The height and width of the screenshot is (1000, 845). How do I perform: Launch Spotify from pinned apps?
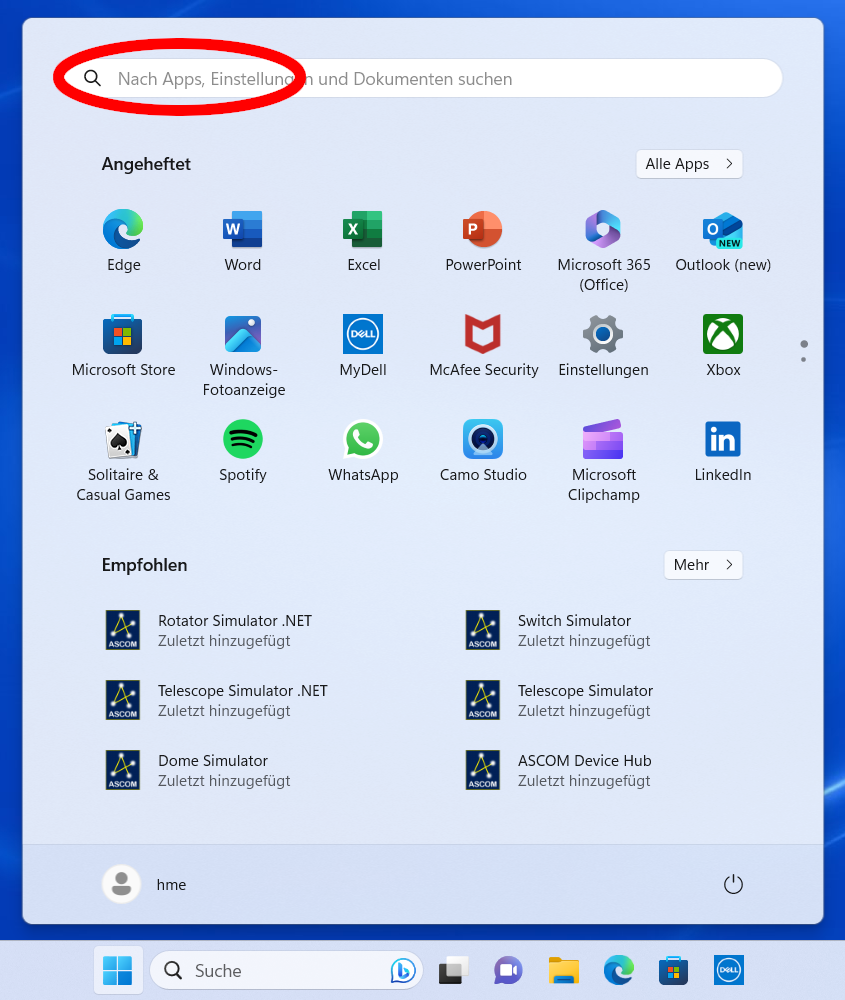(242, 450)
